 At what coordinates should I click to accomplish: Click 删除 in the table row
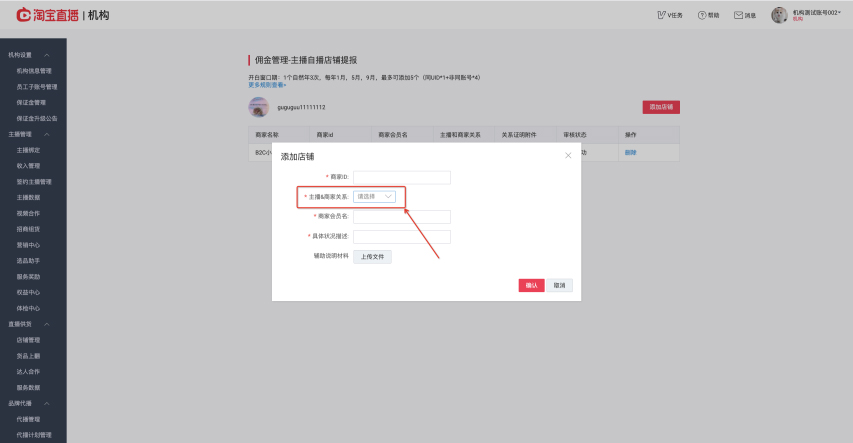click(x=631, y=152)
